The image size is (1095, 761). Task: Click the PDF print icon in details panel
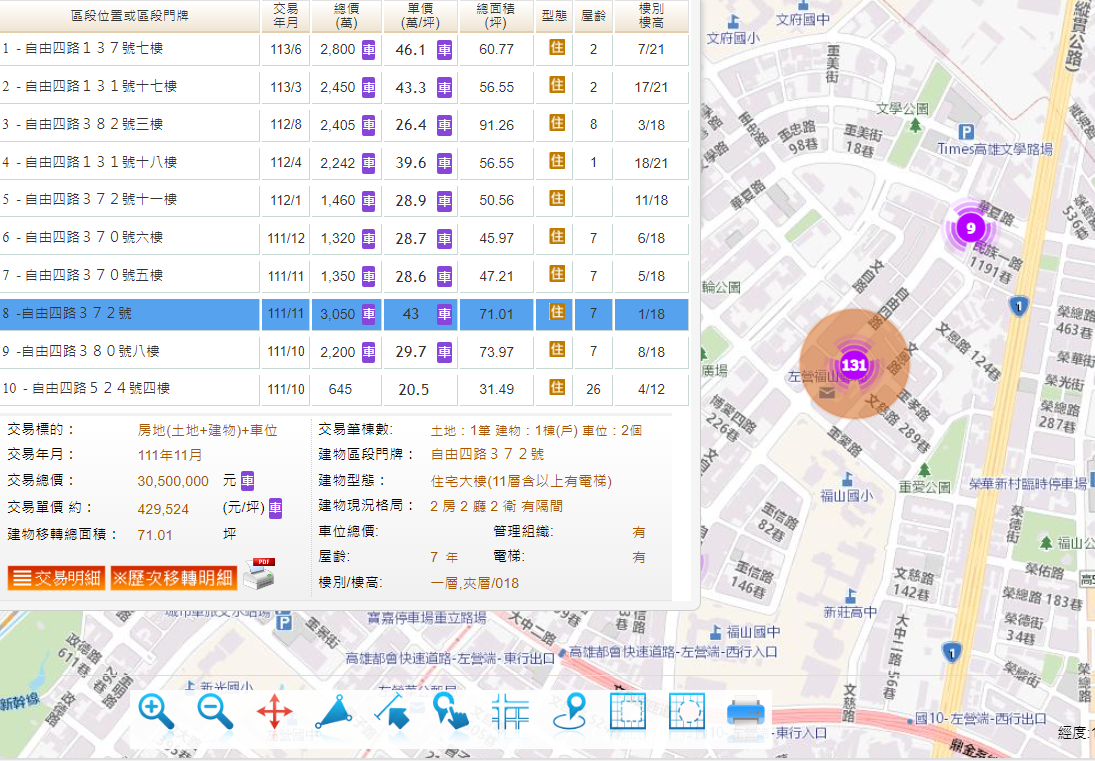point(258,573)
